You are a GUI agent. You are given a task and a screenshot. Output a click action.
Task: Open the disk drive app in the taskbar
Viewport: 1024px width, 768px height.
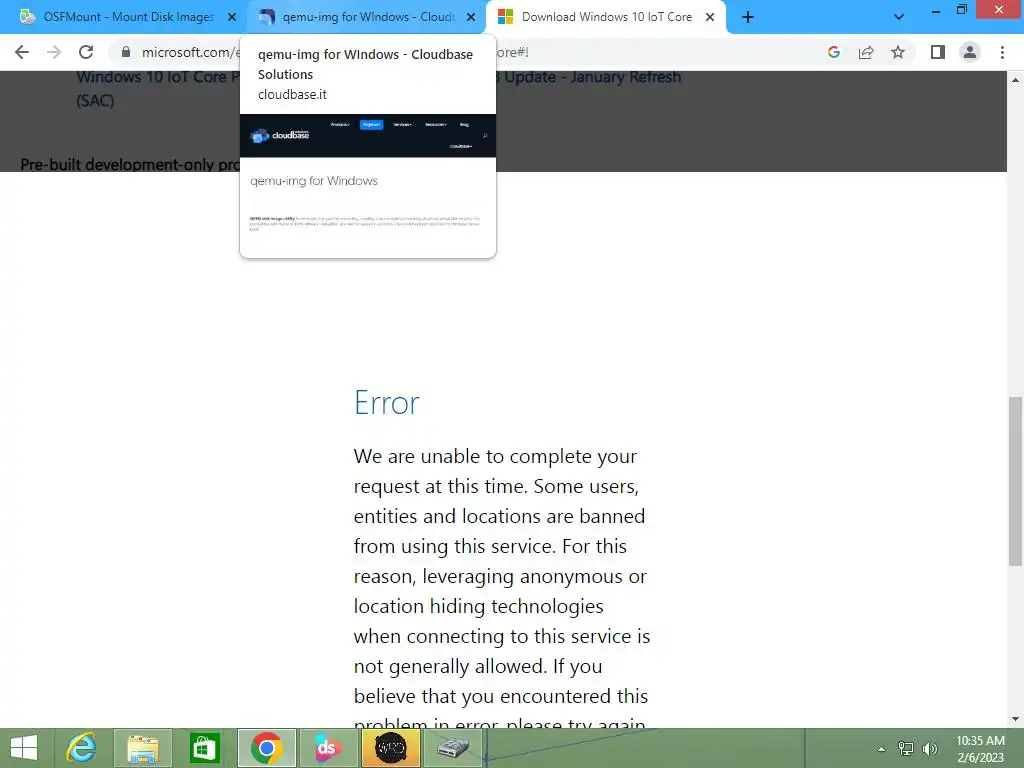452,748
